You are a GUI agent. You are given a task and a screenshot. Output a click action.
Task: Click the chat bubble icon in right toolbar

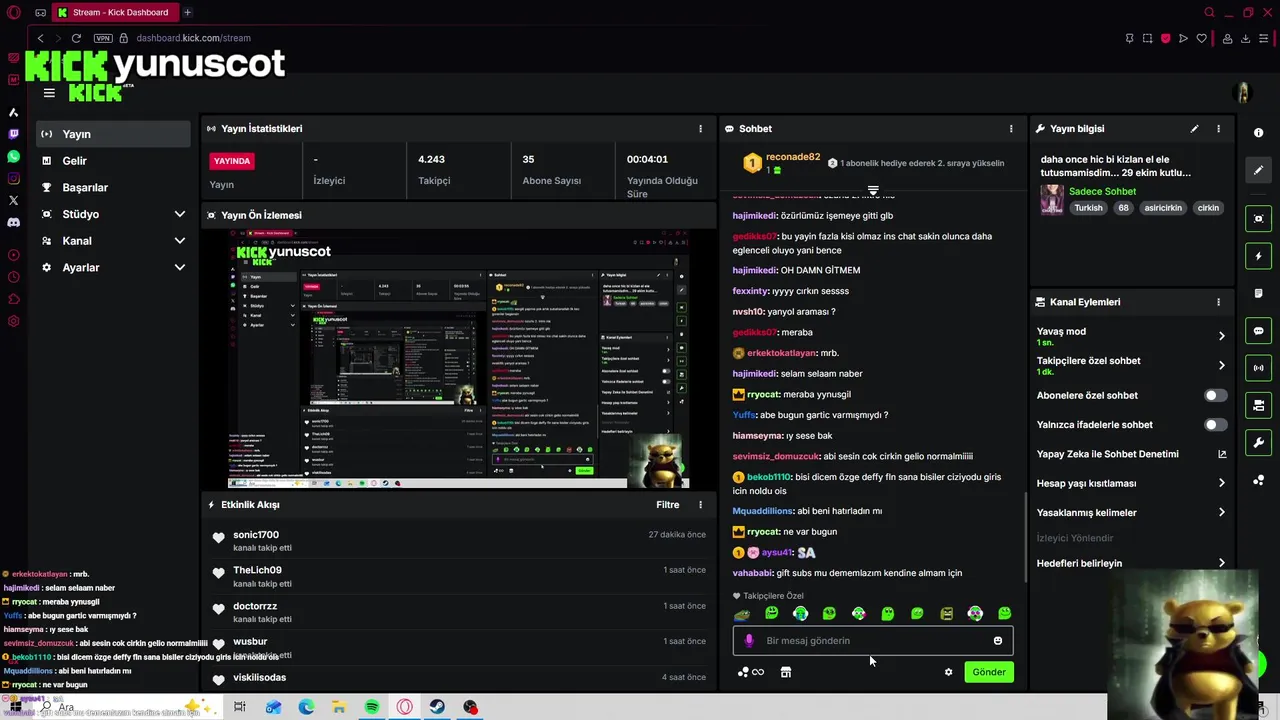point(1258,331)
